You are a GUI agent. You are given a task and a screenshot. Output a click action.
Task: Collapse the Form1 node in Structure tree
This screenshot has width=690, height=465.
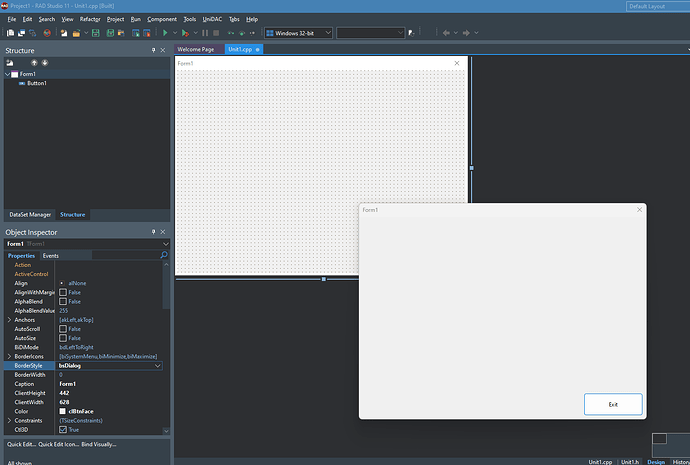7,74
